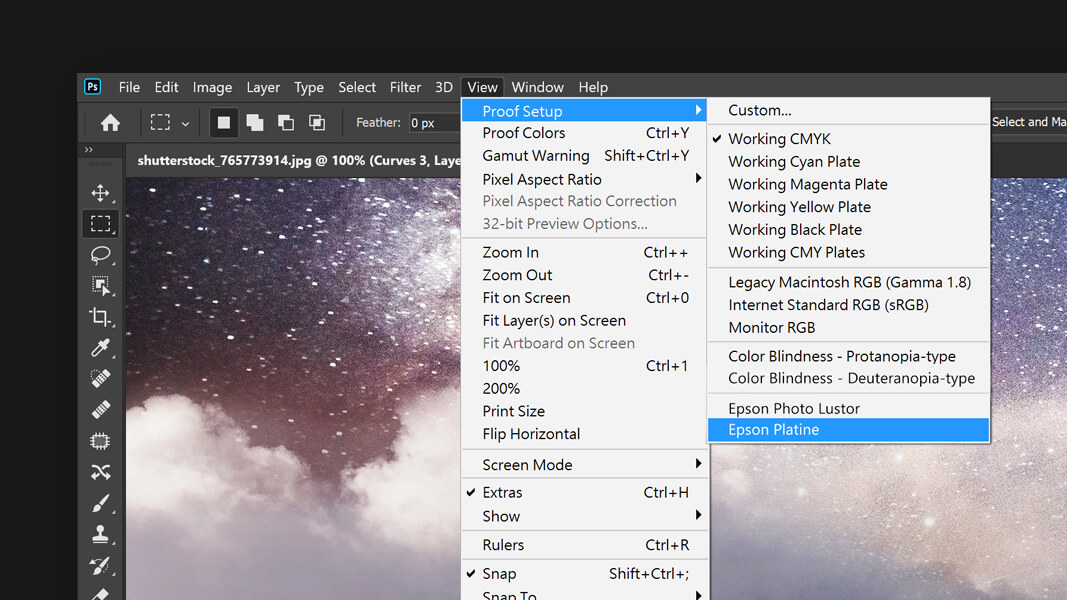Select the Brush tool
1067x600 pixels.
[x=100, y=503]
